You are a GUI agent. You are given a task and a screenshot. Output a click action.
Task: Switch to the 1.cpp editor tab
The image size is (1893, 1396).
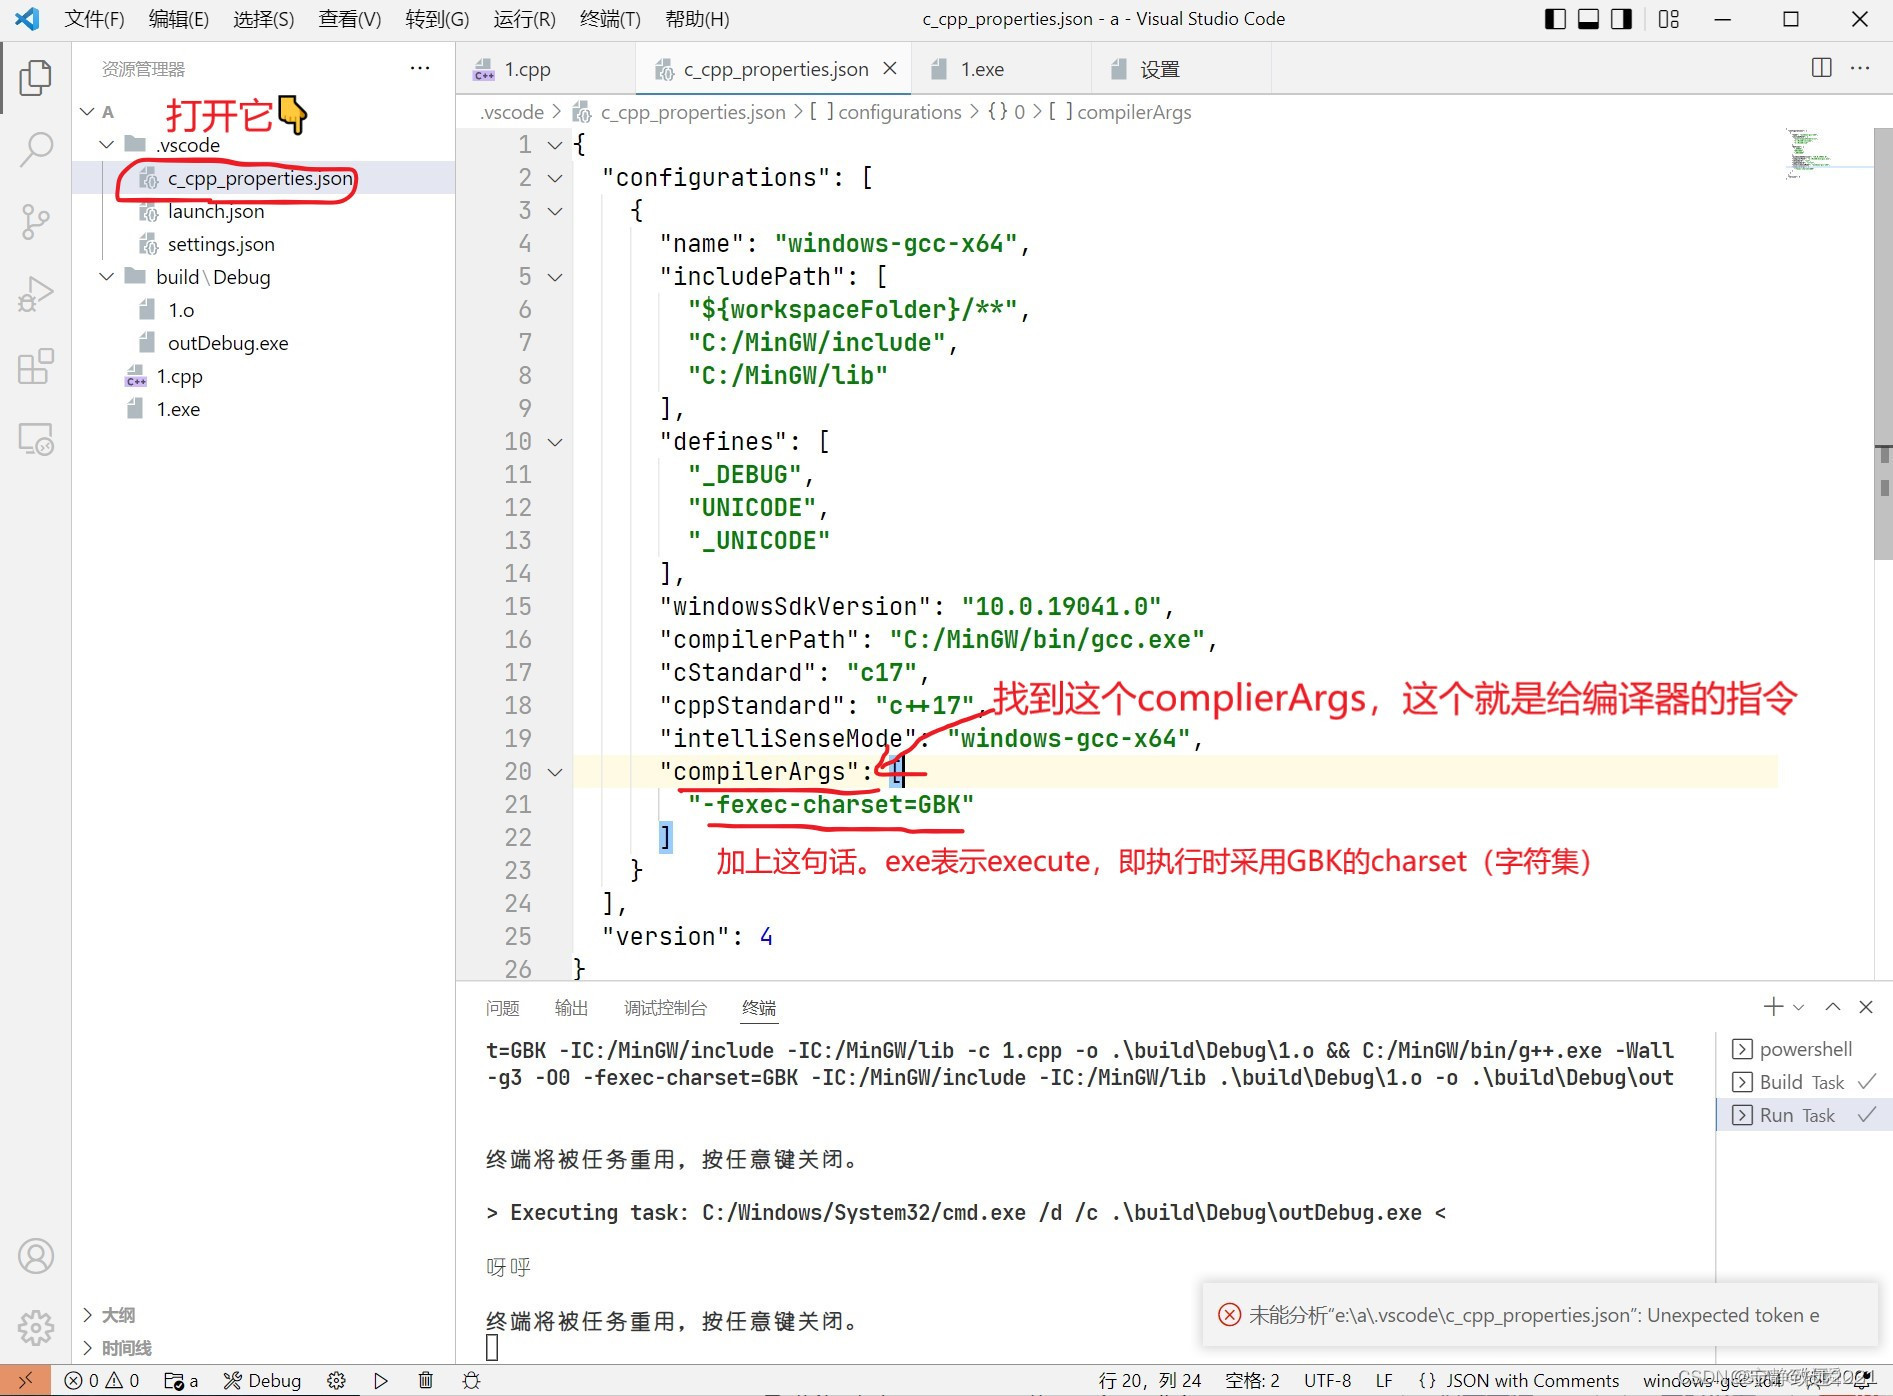tap(546, 69)
